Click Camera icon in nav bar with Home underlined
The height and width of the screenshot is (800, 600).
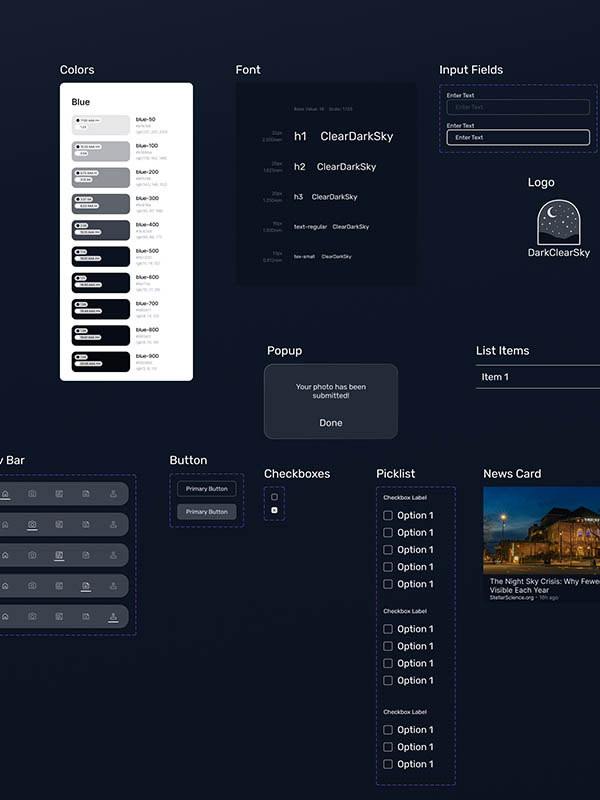pos(32,493)
